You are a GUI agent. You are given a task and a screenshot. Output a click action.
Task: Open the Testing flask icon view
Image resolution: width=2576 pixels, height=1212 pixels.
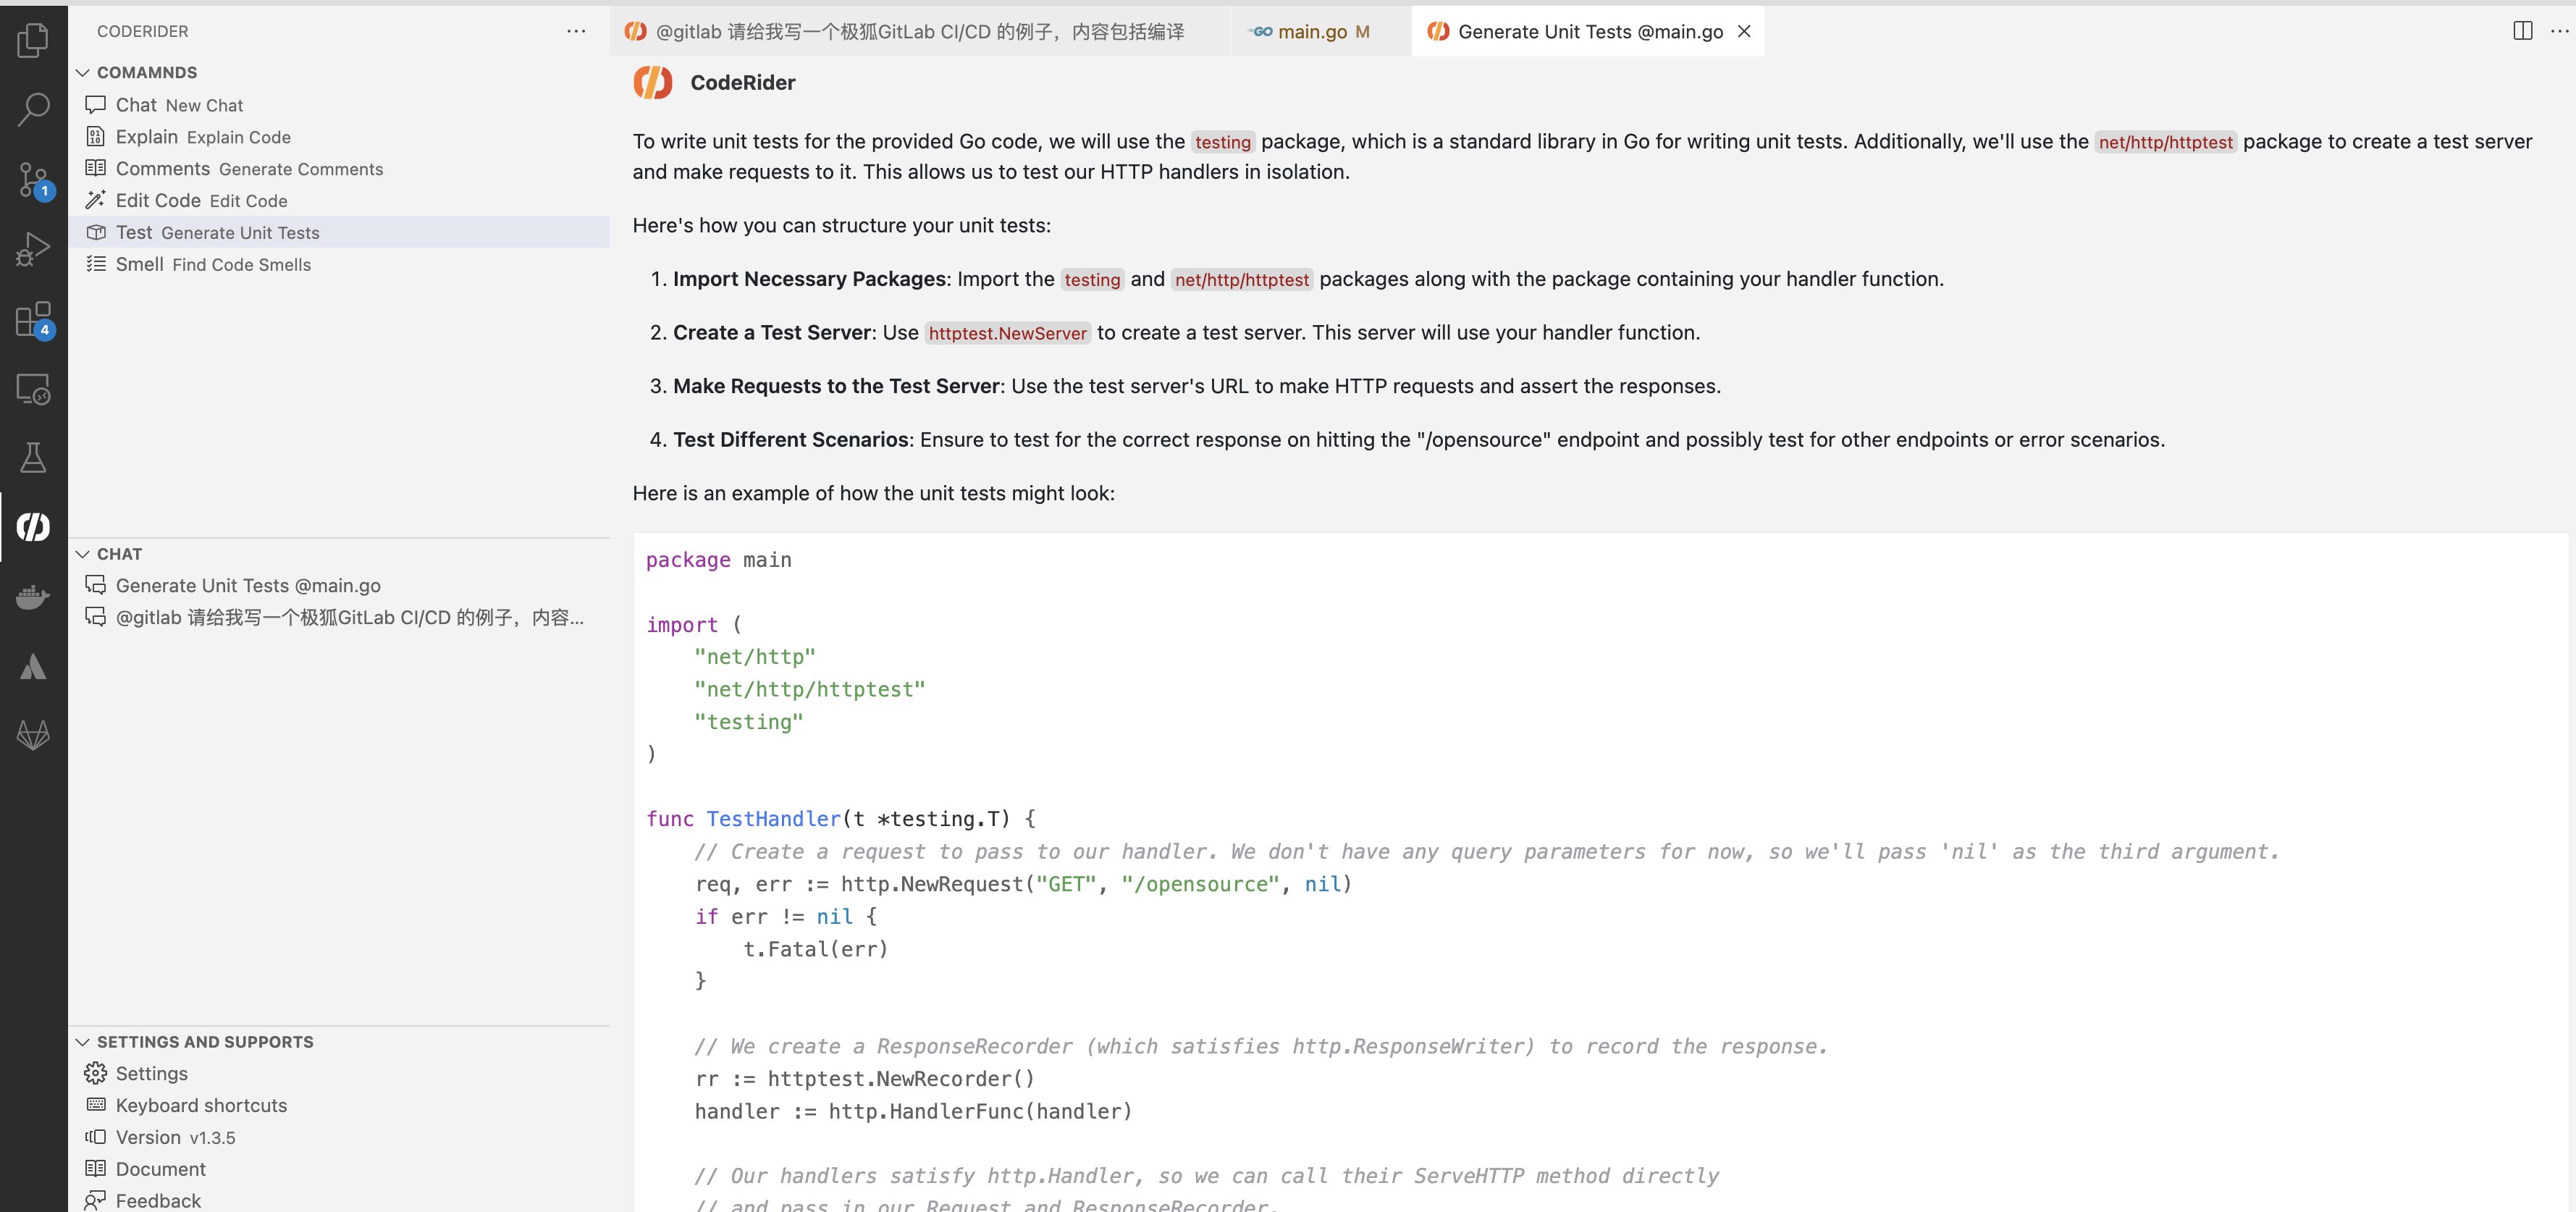coord(33,458)
